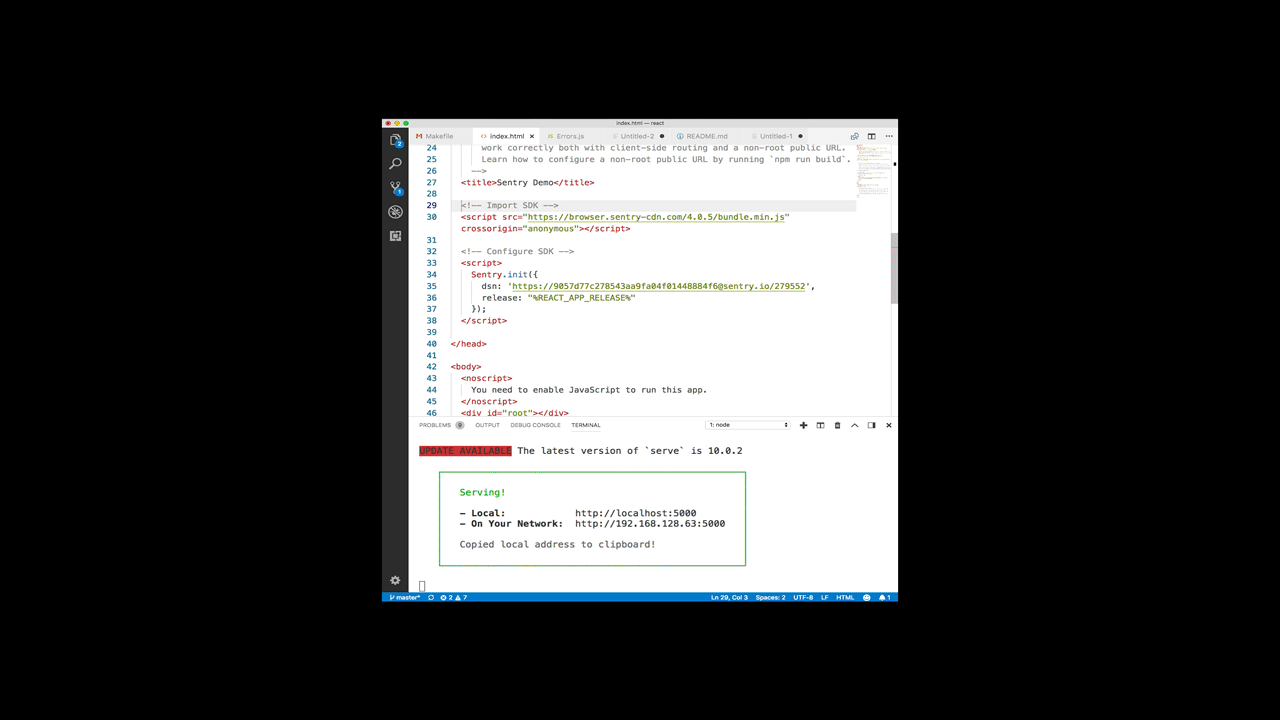
Task: Click the 'Serving!' text in the terminal
Action: coord(482,493)
